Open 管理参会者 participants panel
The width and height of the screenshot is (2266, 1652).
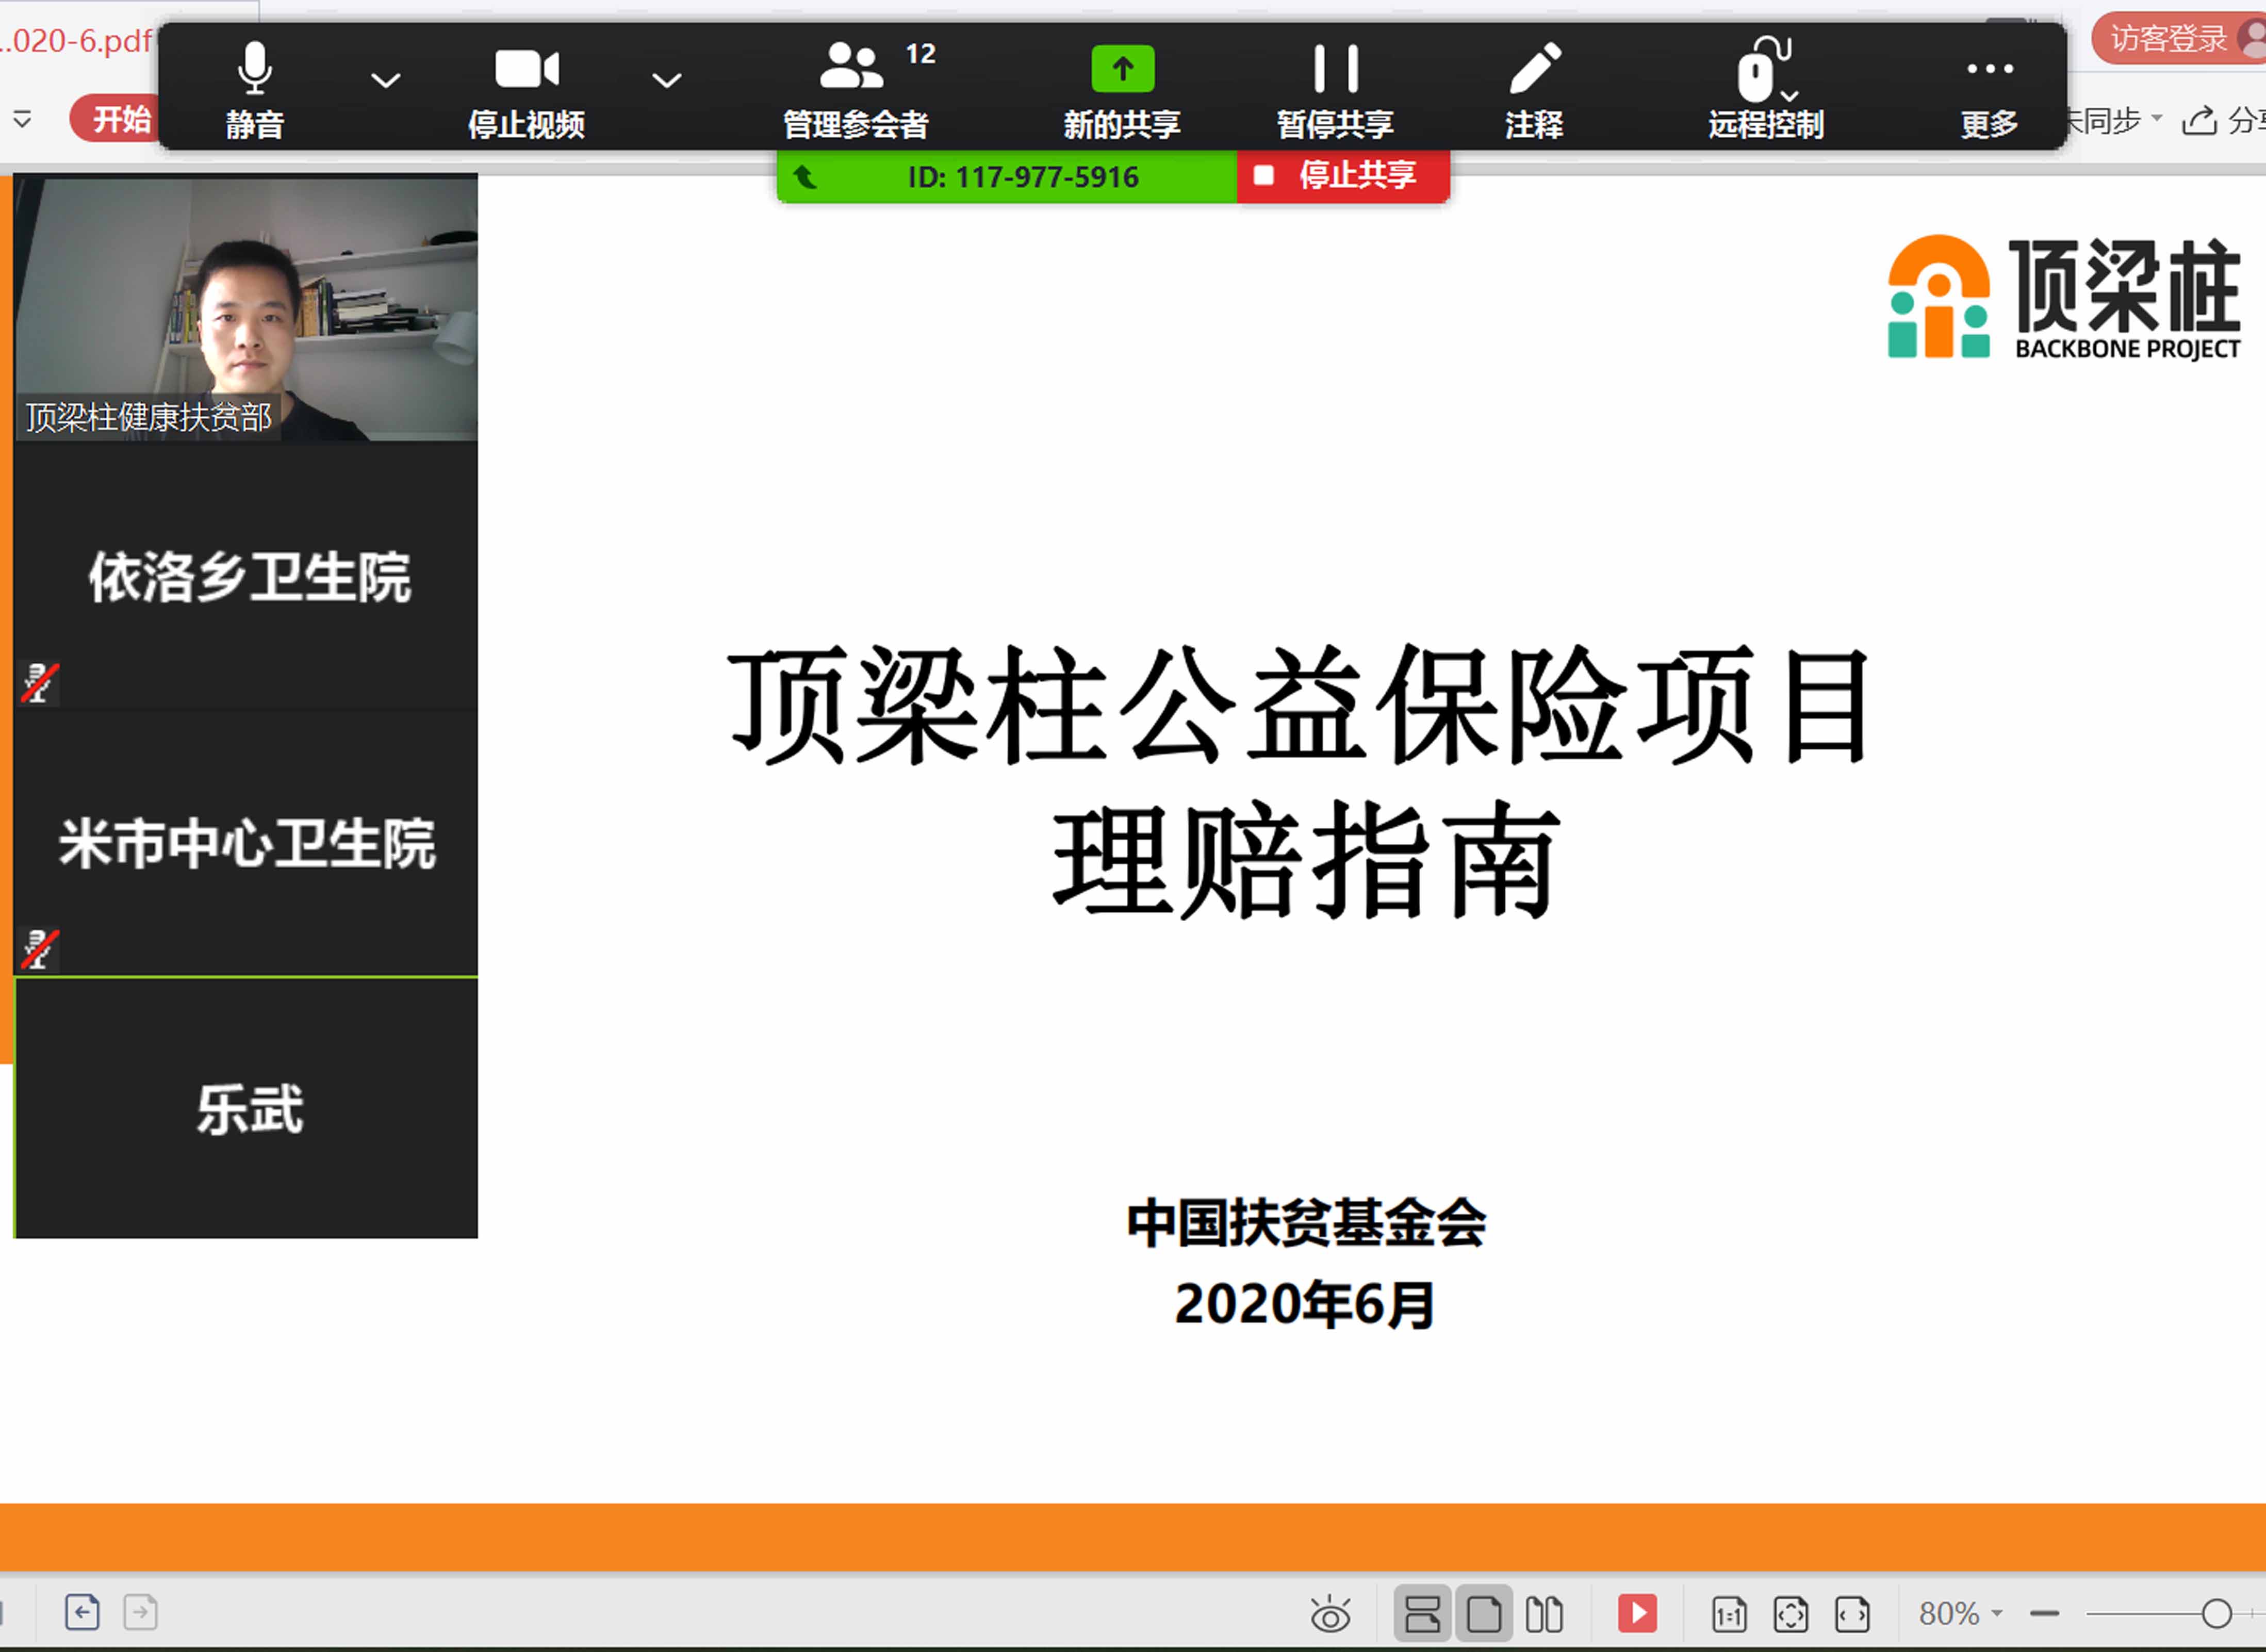[x=856, y=90]
